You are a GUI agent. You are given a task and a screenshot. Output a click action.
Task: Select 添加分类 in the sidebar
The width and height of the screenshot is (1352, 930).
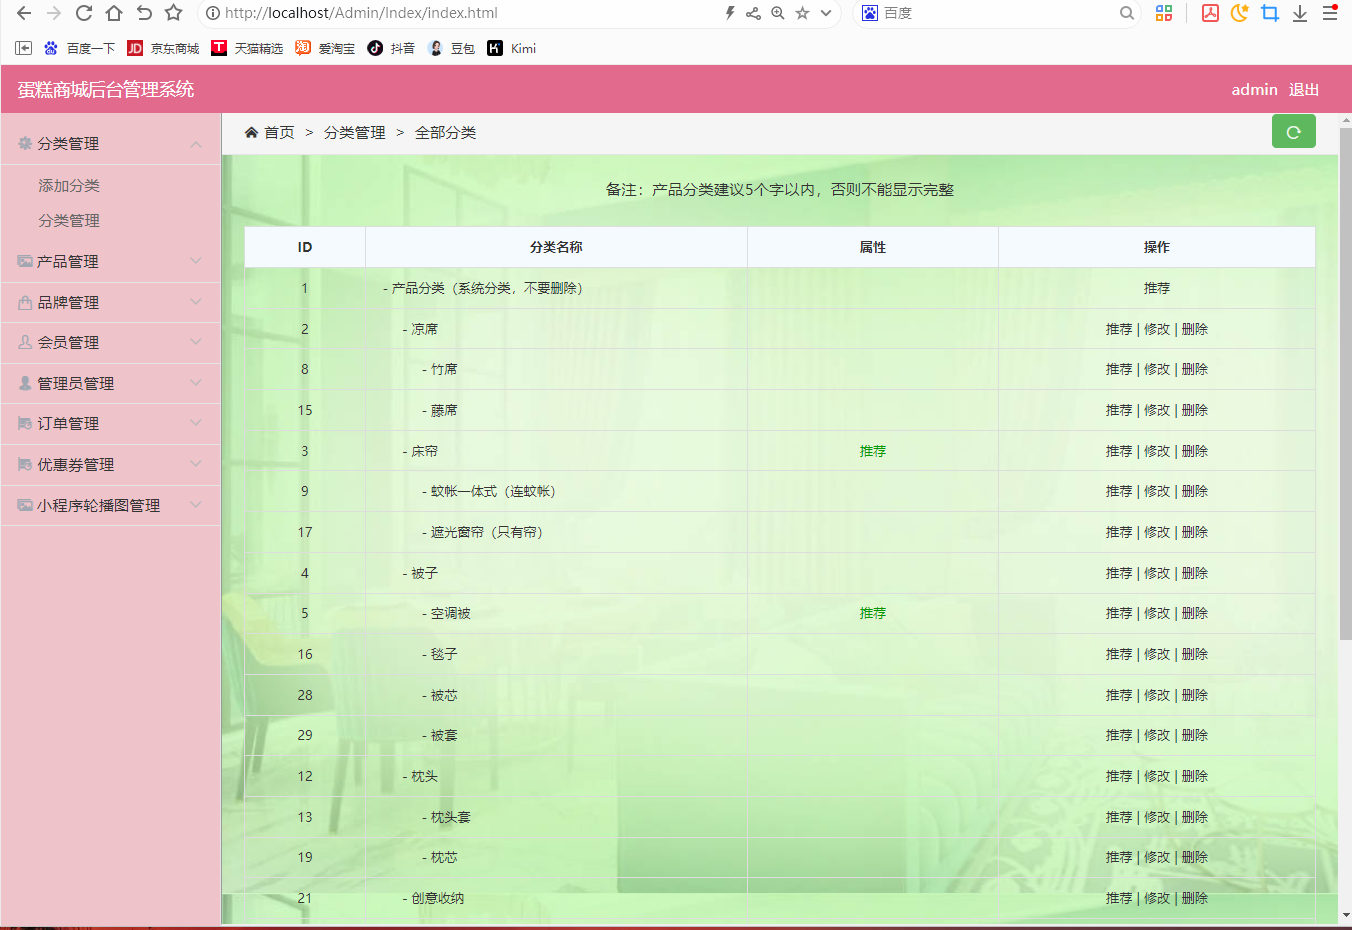(x=68, y=185)
